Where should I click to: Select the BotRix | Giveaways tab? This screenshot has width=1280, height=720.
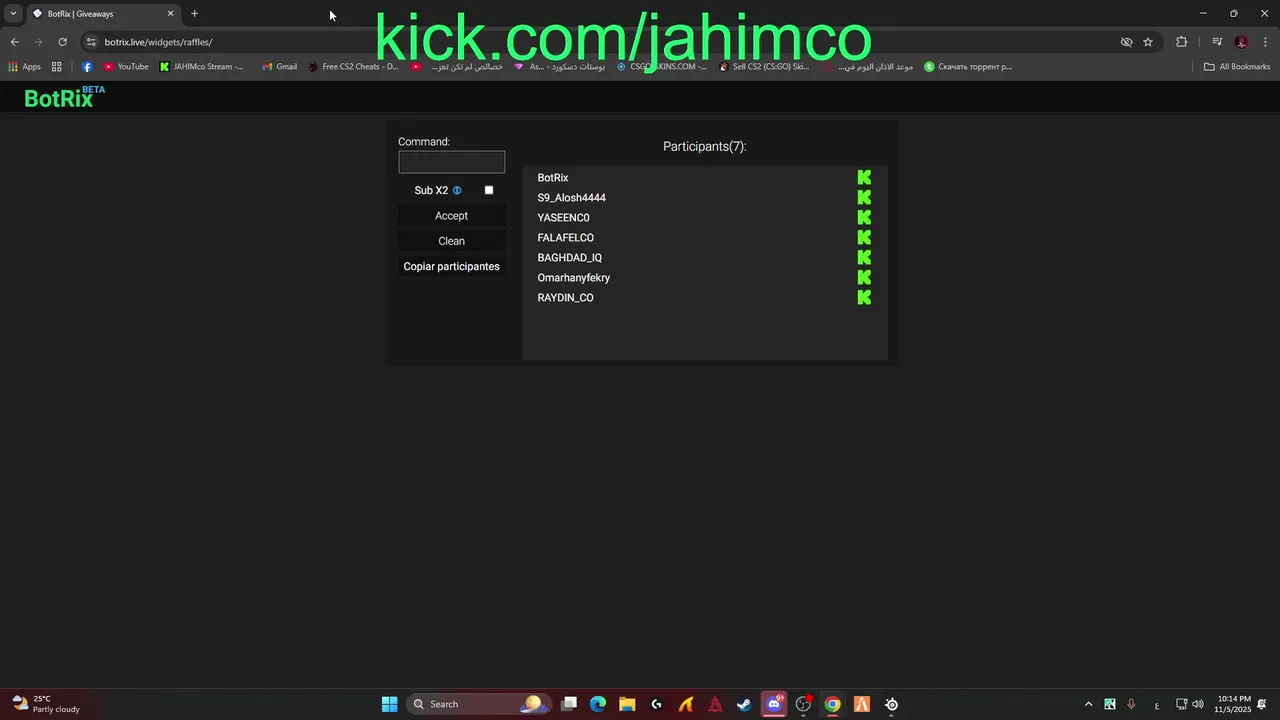[x=102, y=14]
